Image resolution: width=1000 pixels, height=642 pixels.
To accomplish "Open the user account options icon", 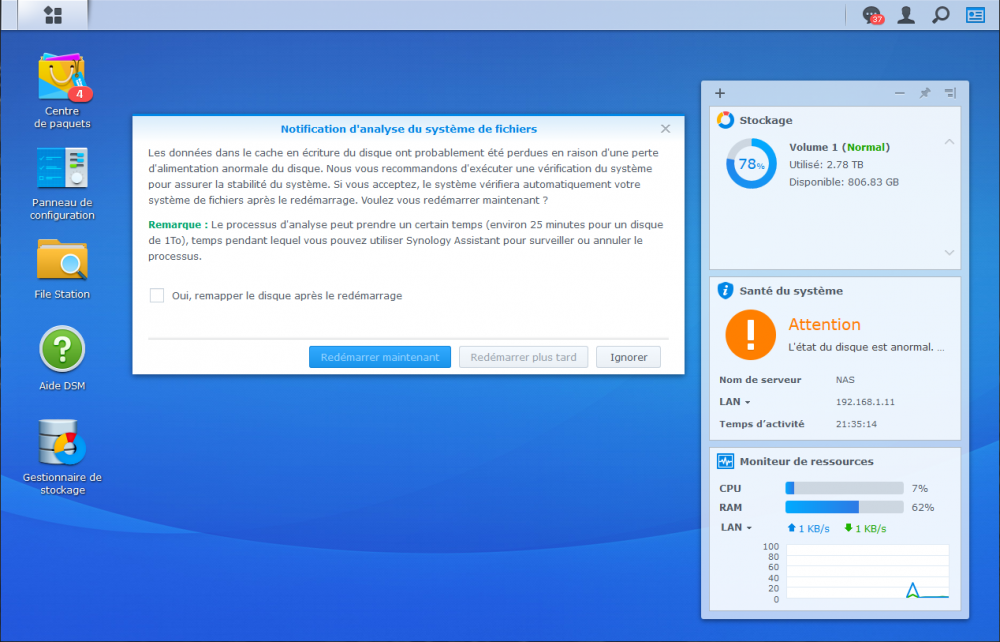I will point(906,15).
